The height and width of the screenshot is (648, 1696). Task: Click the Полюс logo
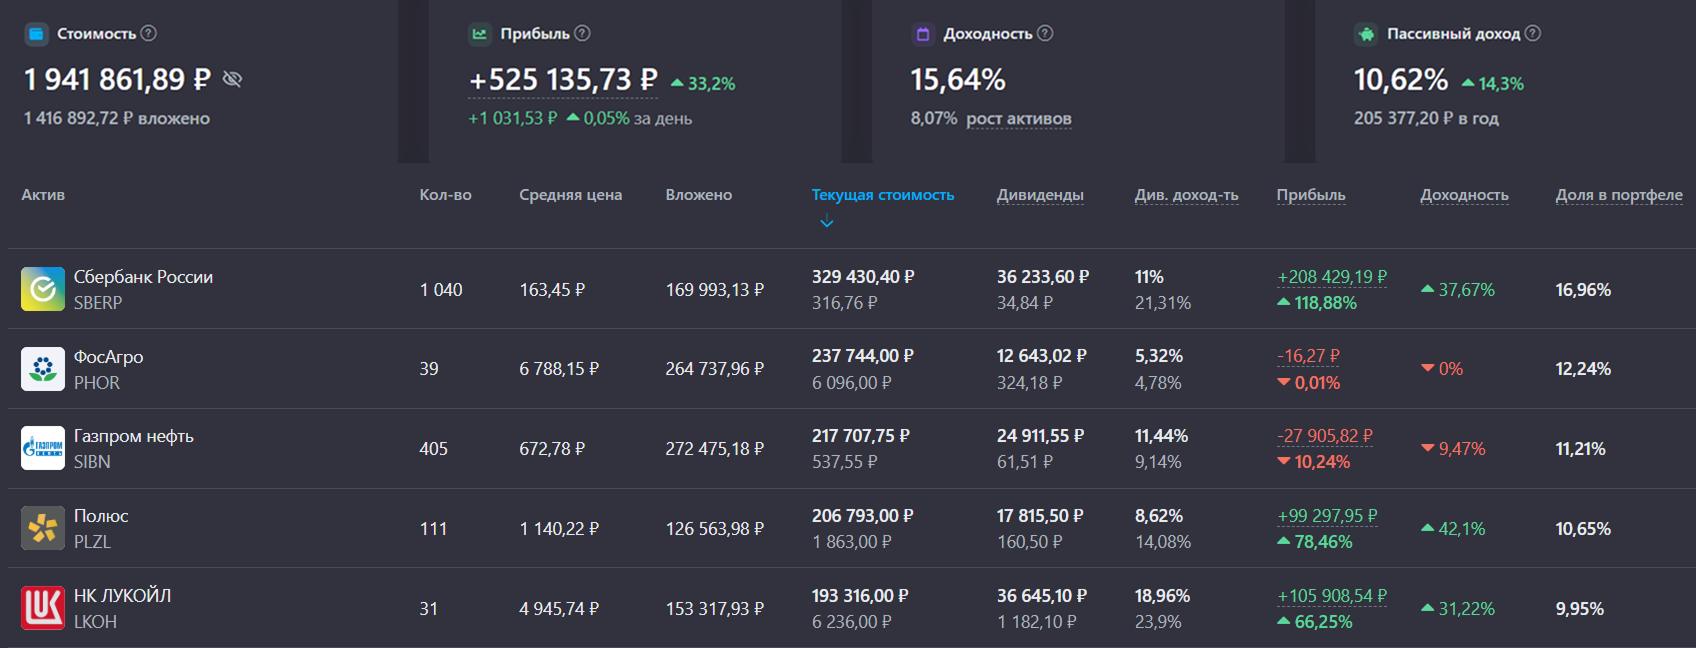pos(43,528)
